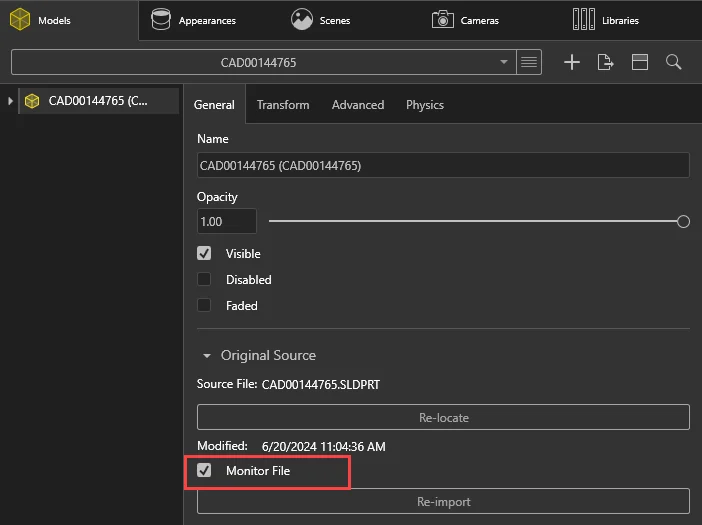Image resolution: width=702 pixels, height=525 pixels.
Task: Click the import file icon
Action: point(605,62)
